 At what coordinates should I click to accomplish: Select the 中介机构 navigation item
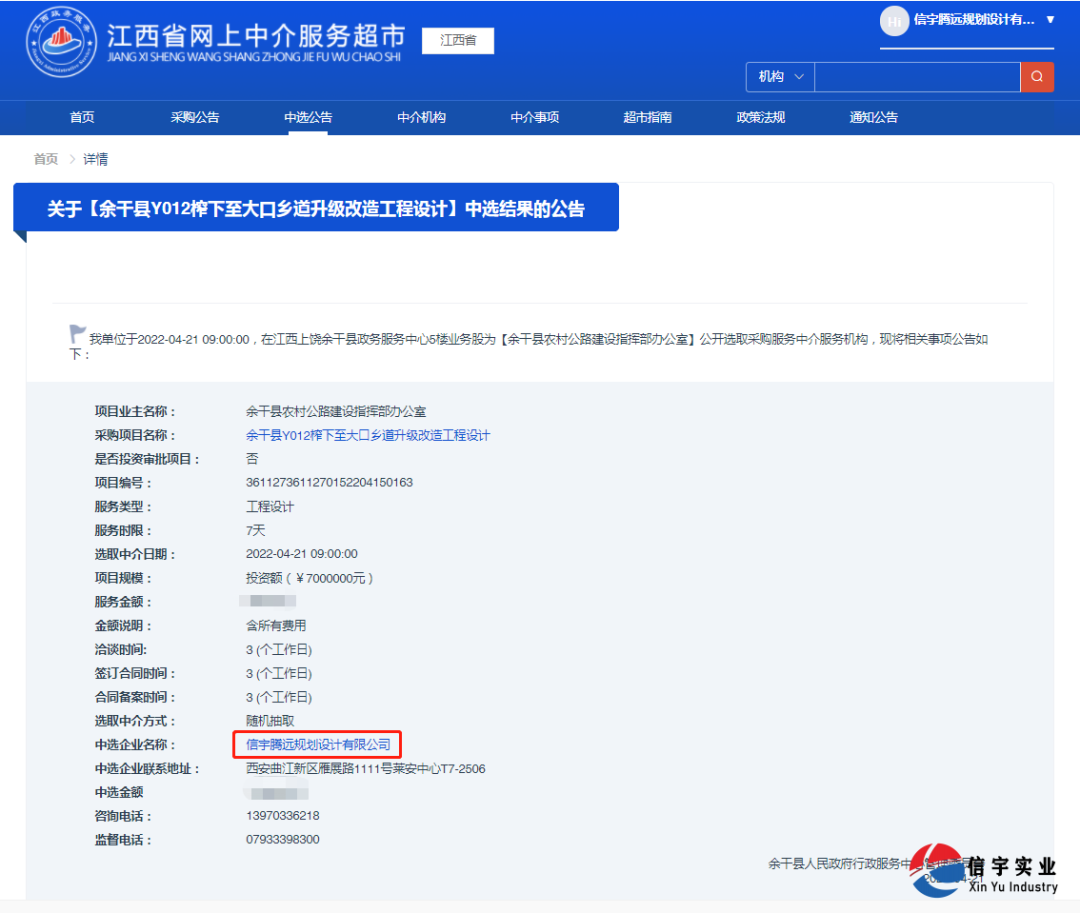click(x=420, y=117)
